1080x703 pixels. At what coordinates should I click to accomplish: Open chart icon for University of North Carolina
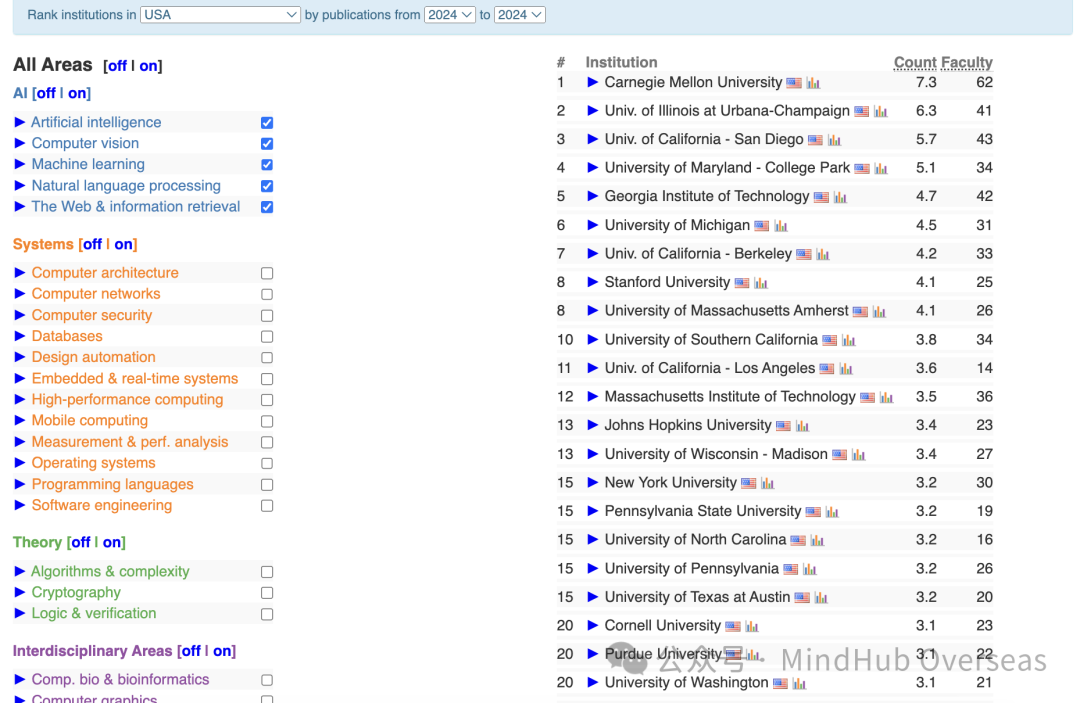(x=818, y=541)
